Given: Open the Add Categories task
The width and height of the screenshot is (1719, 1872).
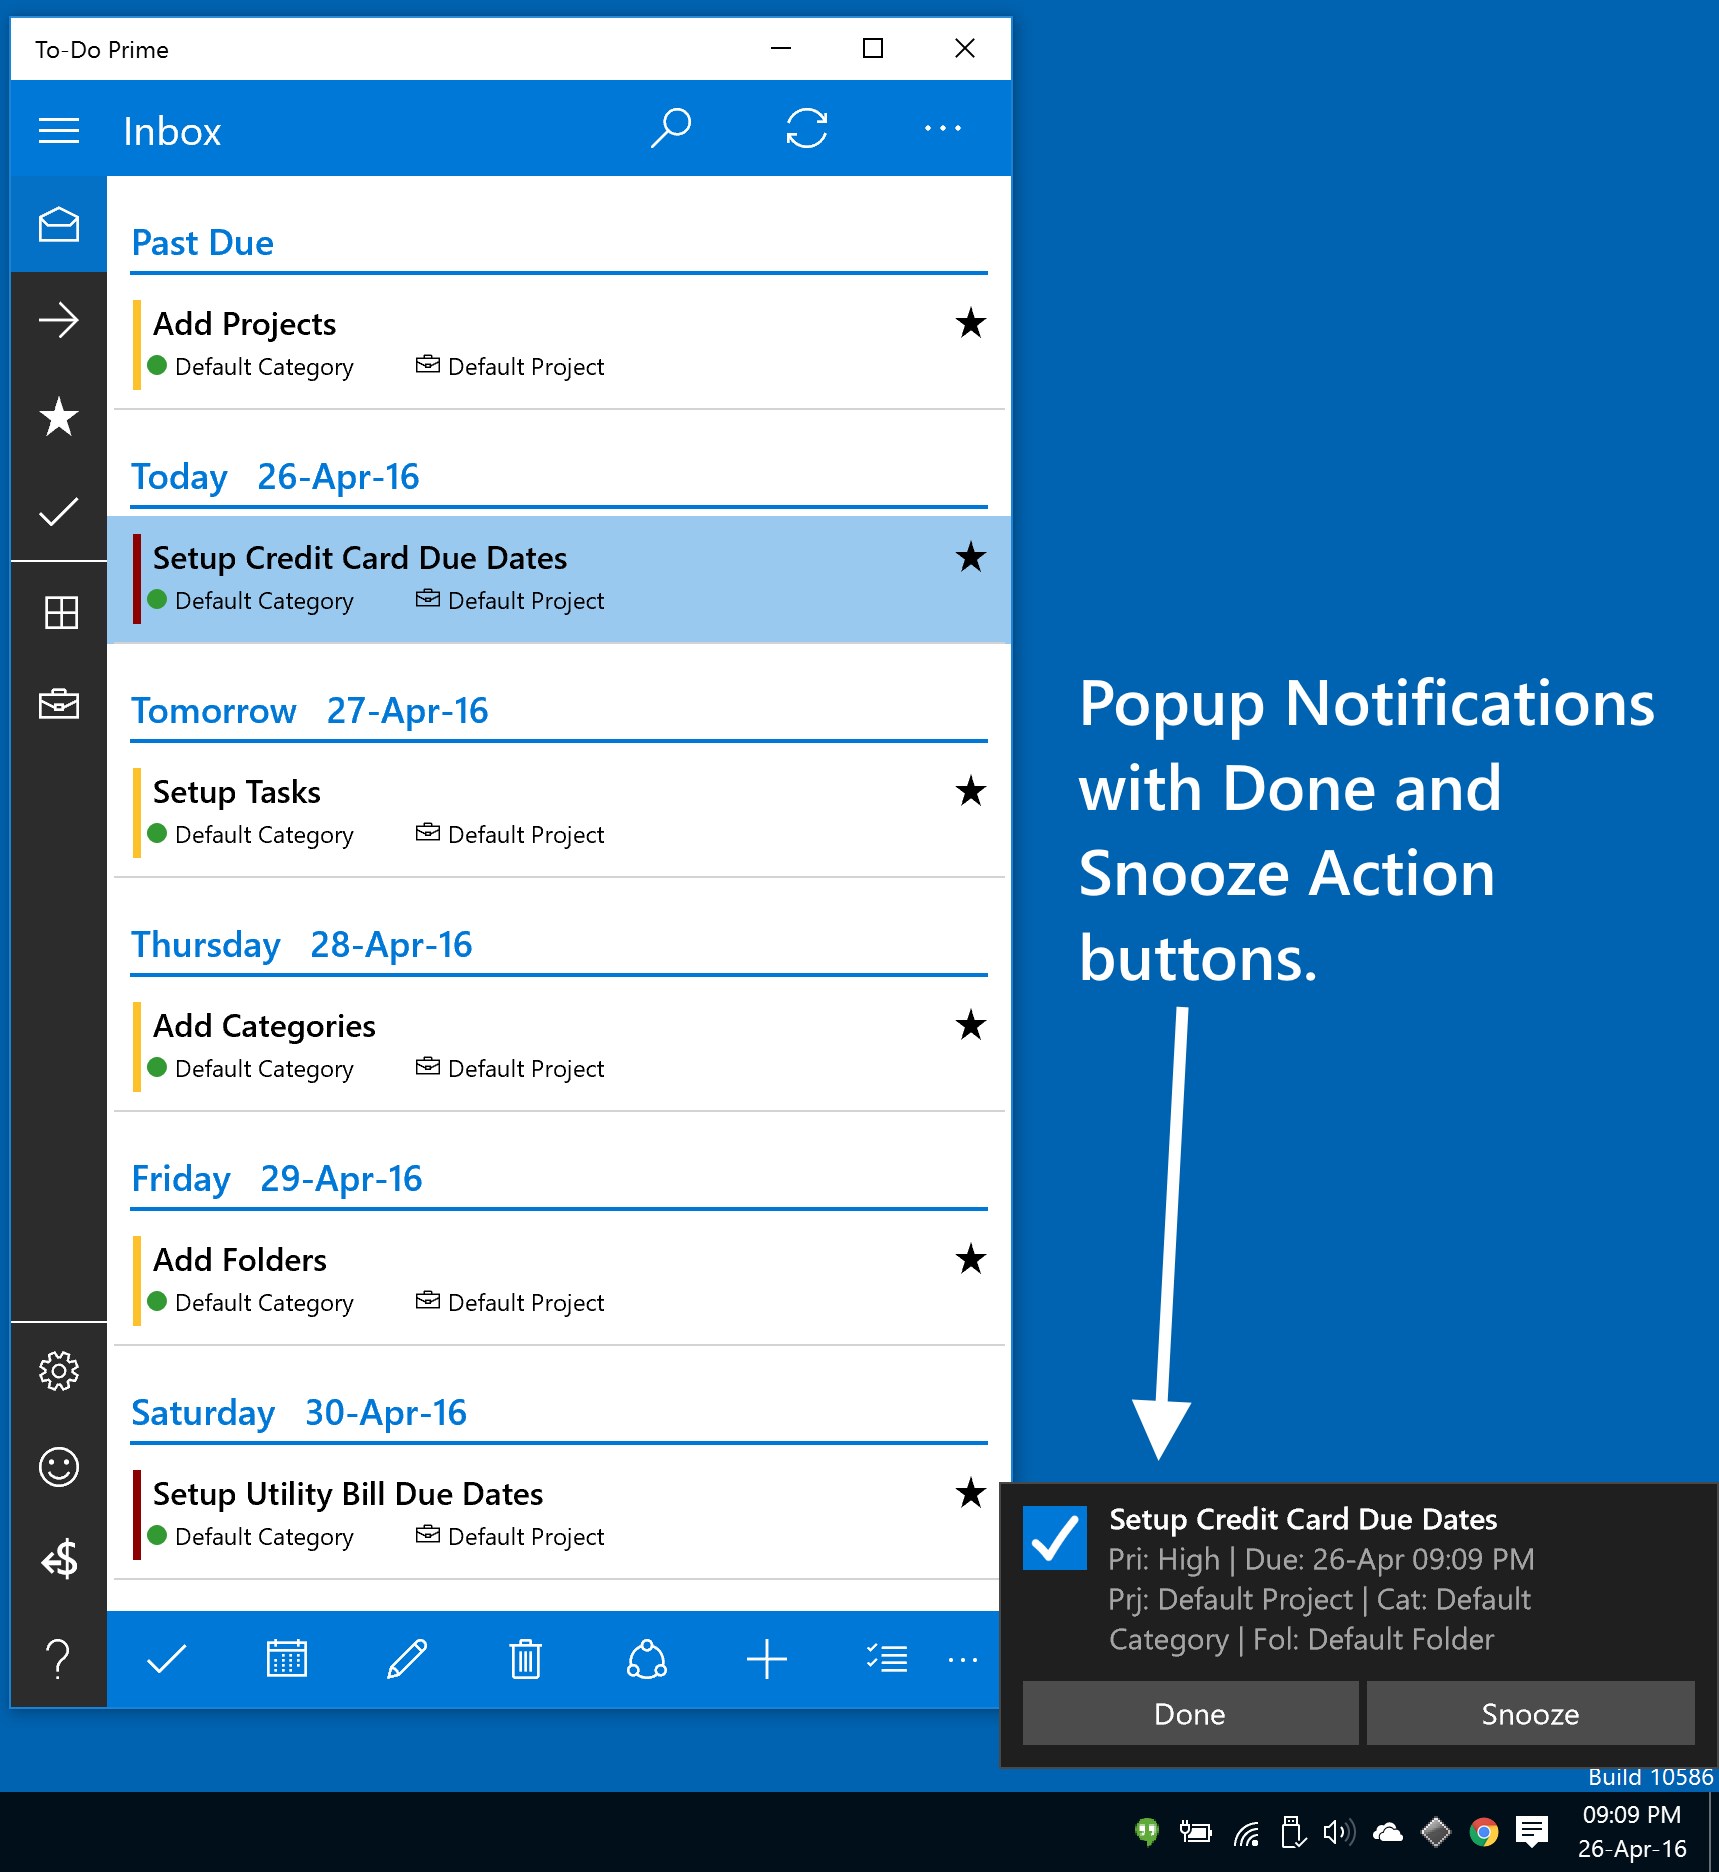Looking at the screenshot, I should tap(559, 1046).
